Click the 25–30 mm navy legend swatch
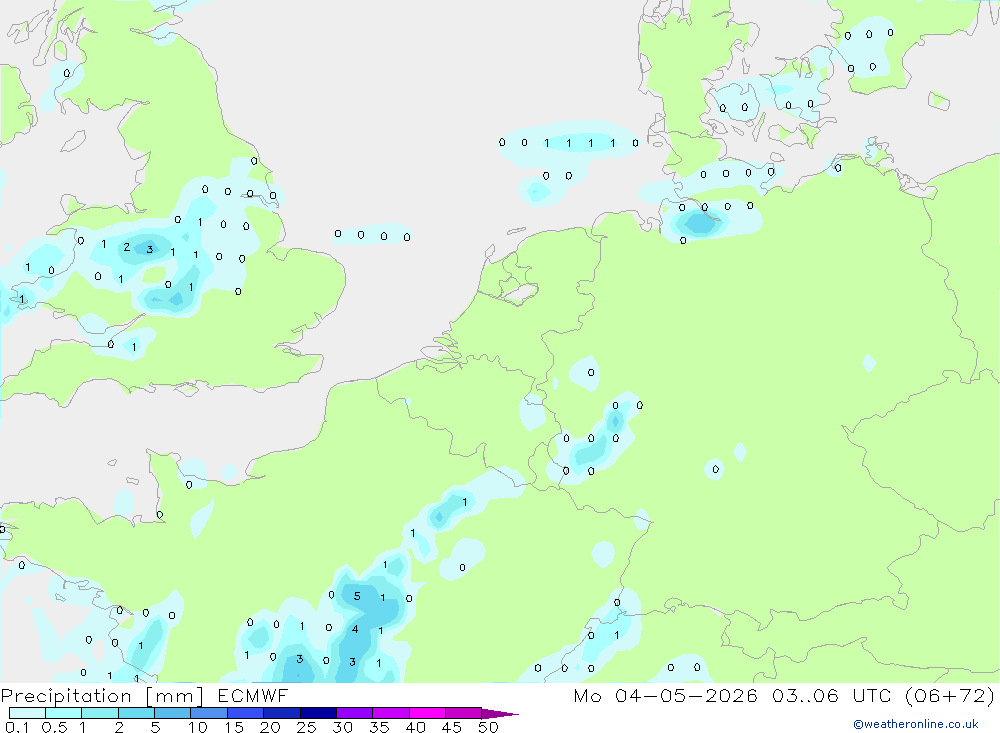The image size is (1000, 733). pyautogui.click(x=318, y=713)
